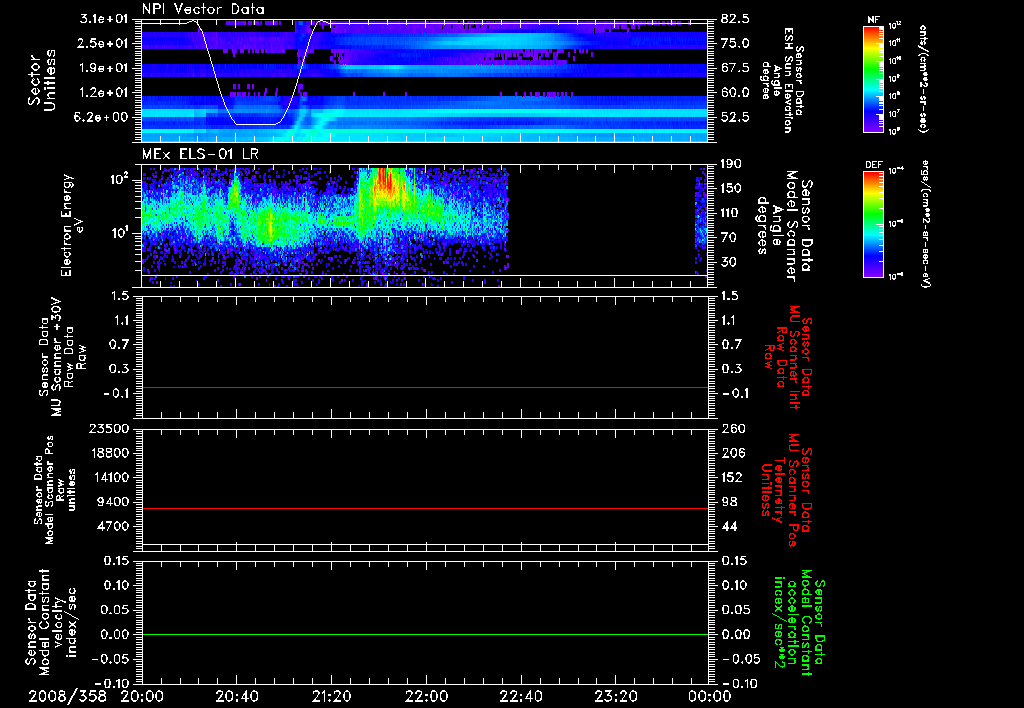The width and height of the screenshot is (1024, 708).
Task: Click the "82.5" elevation angle tick
Action: tap(735, 19)
